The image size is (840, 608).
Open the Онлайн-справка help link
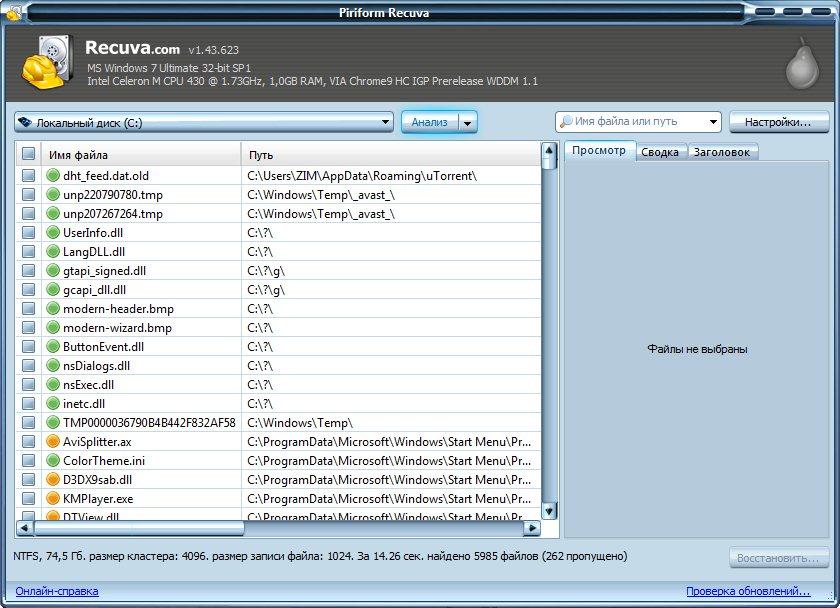57,591
